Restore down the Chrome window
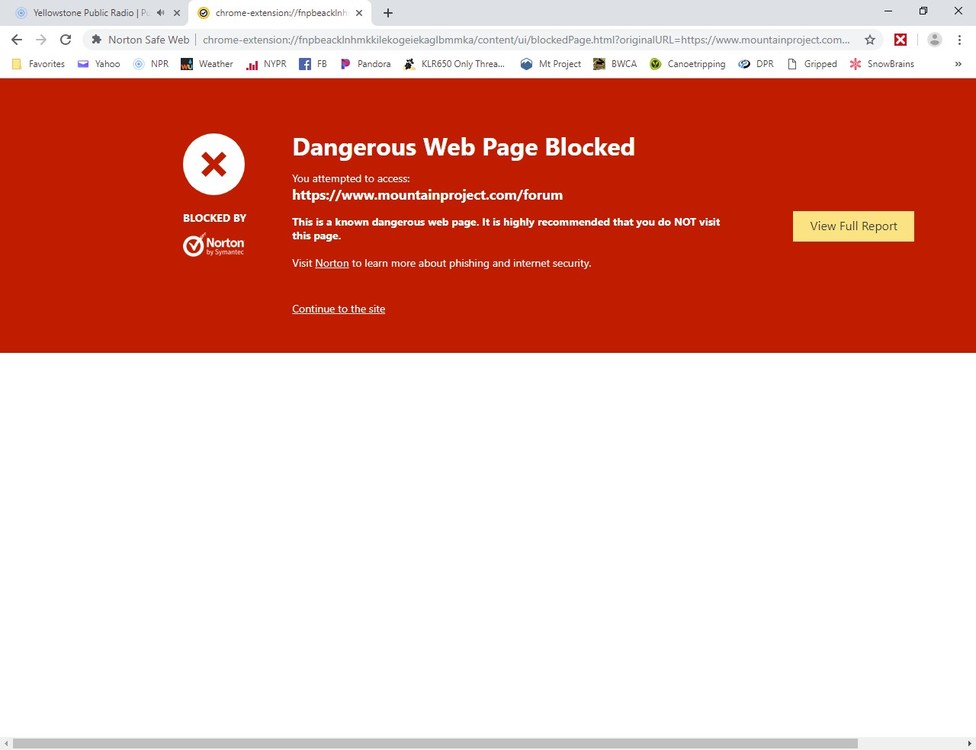 pos(923,11)
